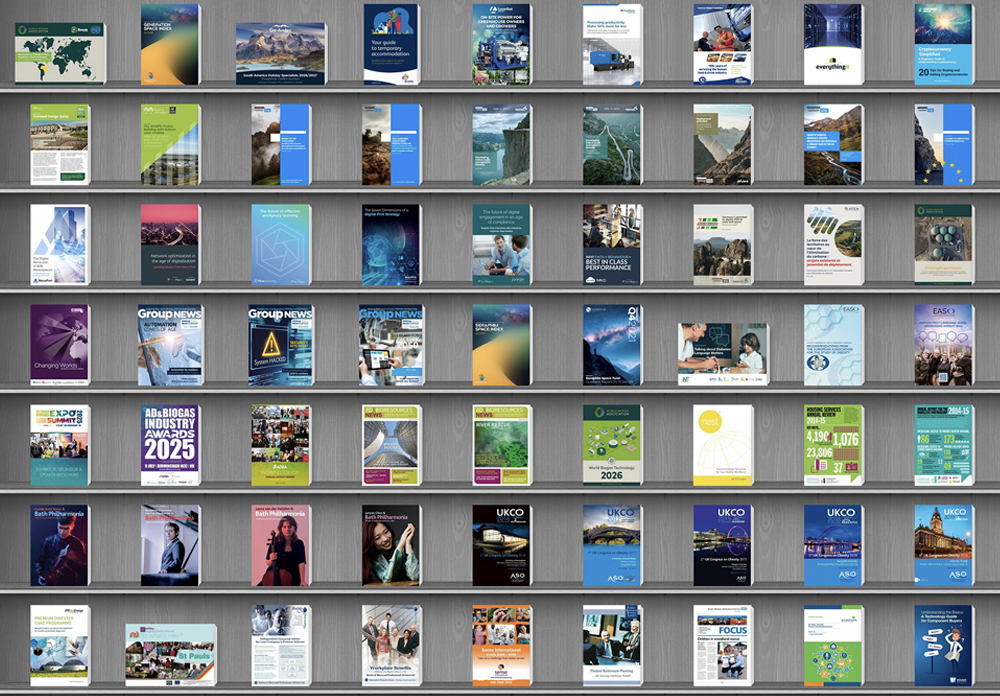Open the Go Andes South America Holiday brochure
This screenshot has height=696, width=1000.
(281, 54)
